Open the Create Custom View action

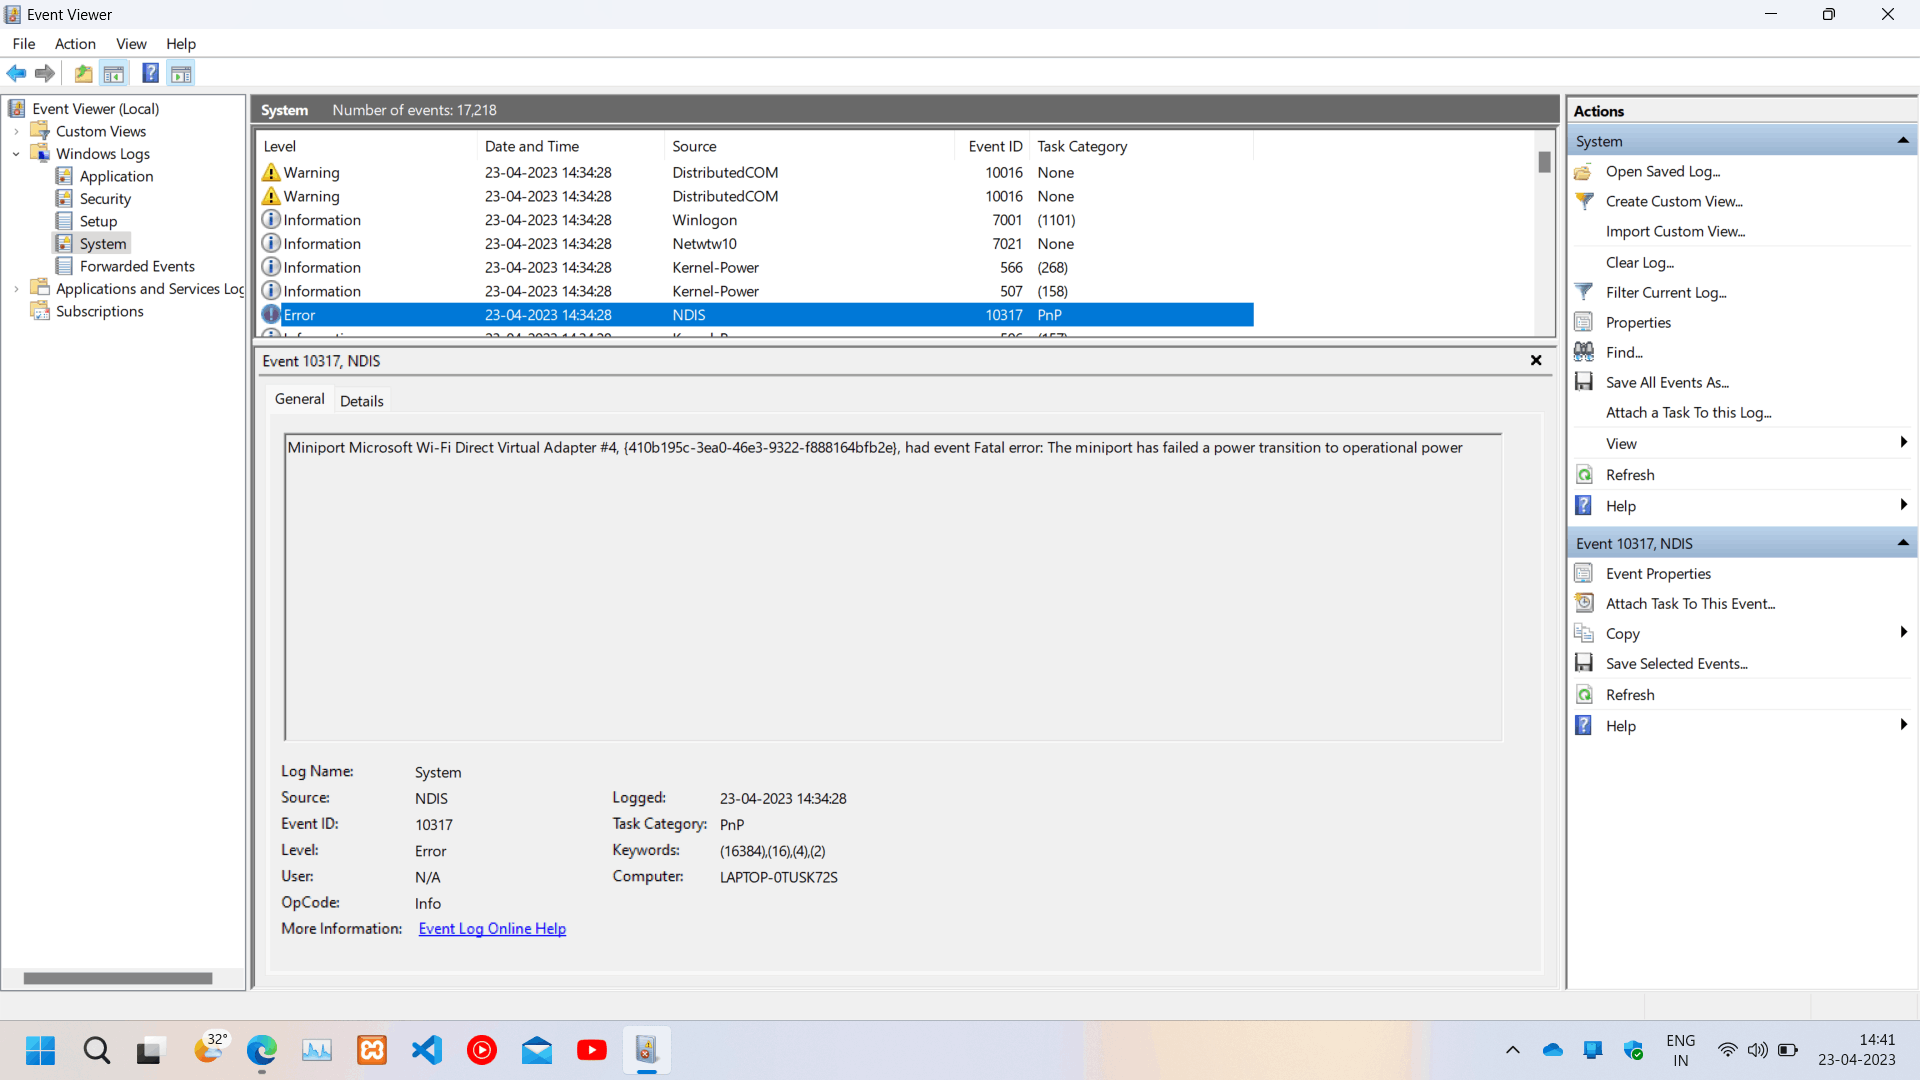(x=1673, y=201)
